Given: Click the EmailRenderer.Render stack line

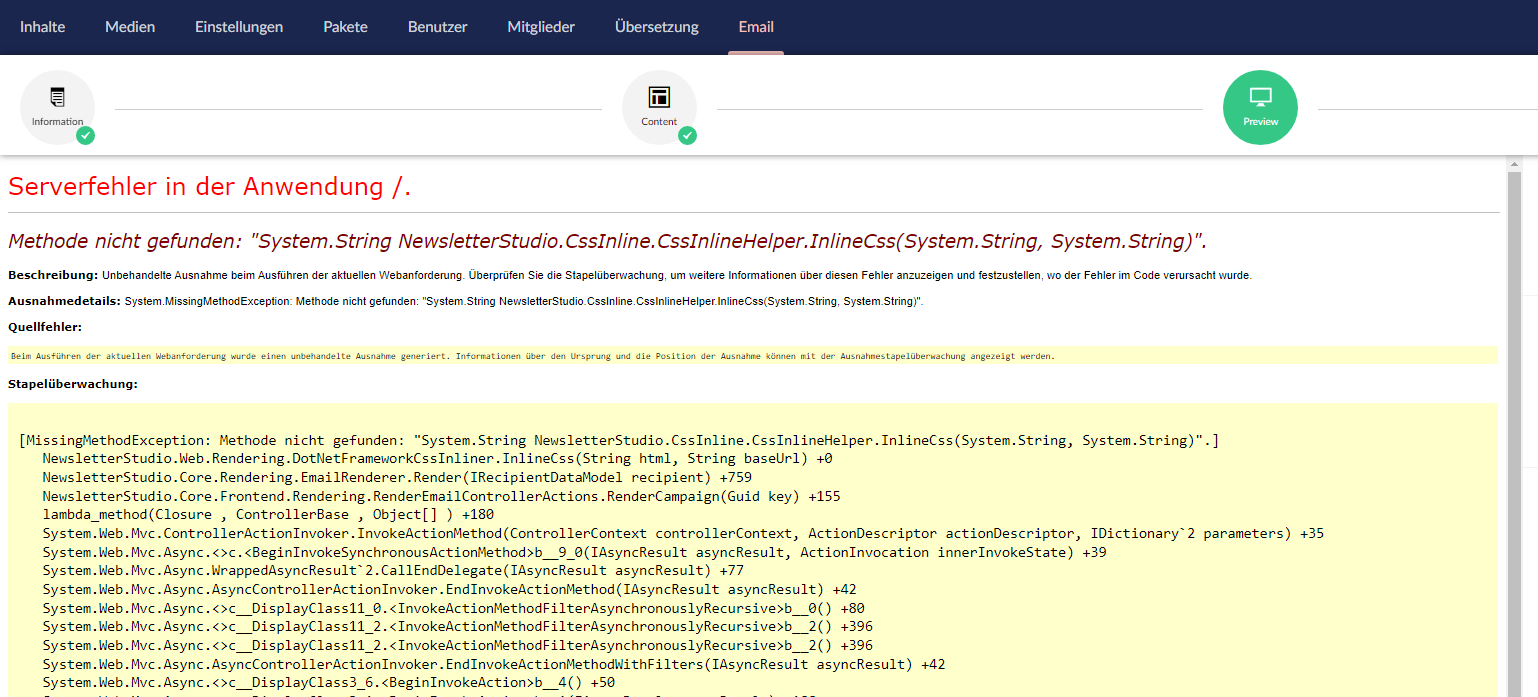Looking at the screenshot, I should [397, 477].
